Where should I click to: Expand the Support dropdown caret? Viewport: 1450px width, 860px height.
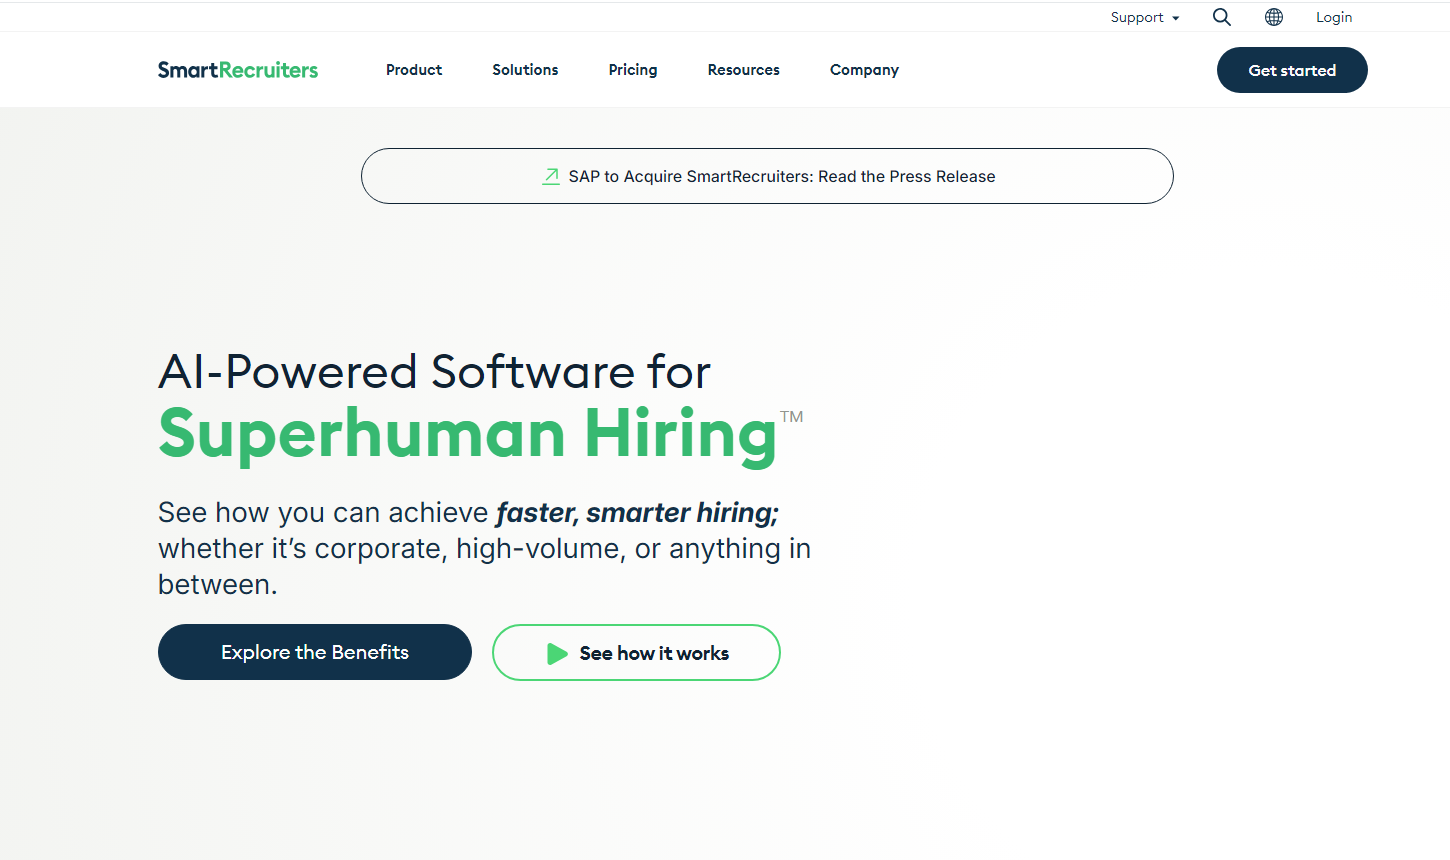1176,18
